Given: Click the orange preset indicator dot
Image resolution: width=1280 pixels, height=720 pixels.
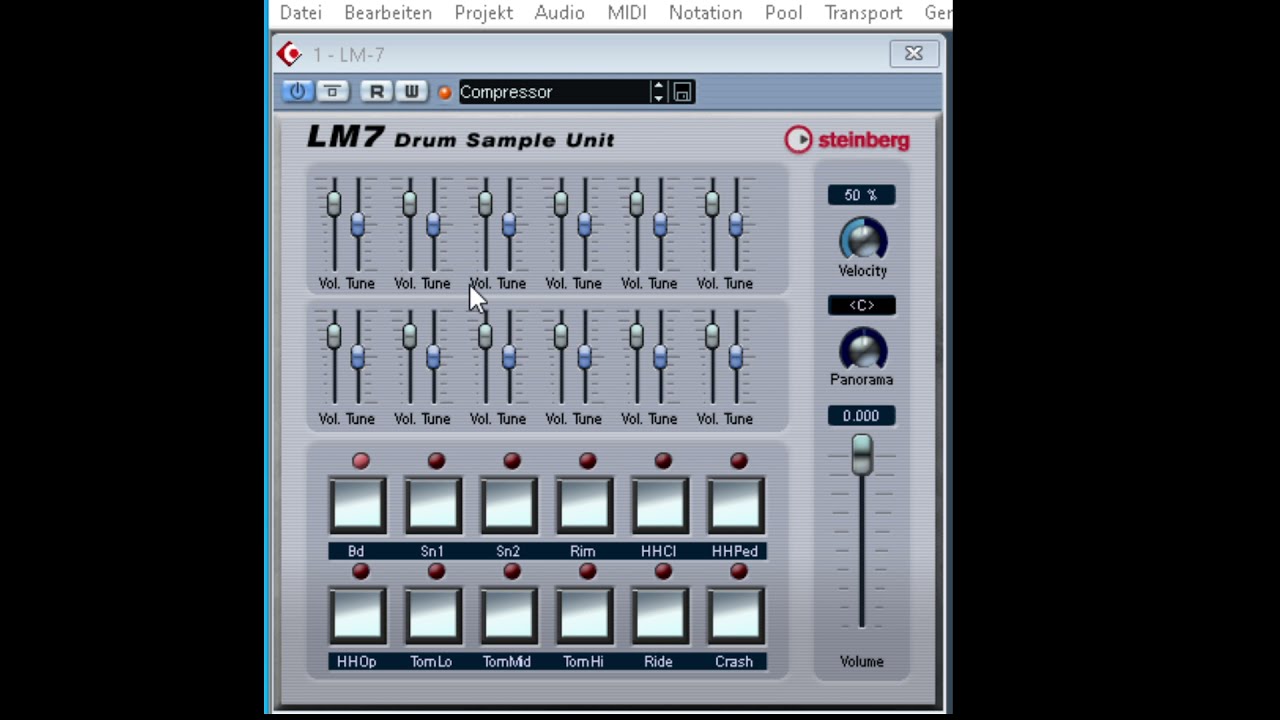Looking at the screenshot, I should (445, 92).
